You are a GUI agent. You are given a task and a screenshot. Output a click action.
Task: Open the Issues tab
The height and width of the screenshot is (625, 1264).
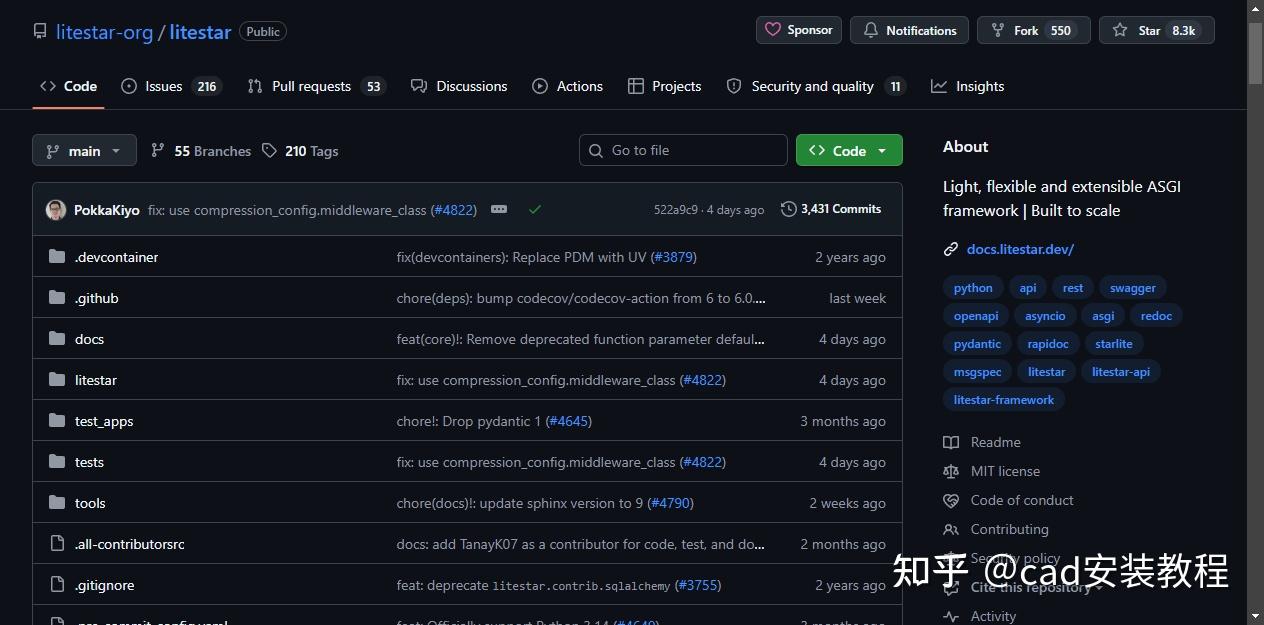pyautogui.click(x=170, y=86)
